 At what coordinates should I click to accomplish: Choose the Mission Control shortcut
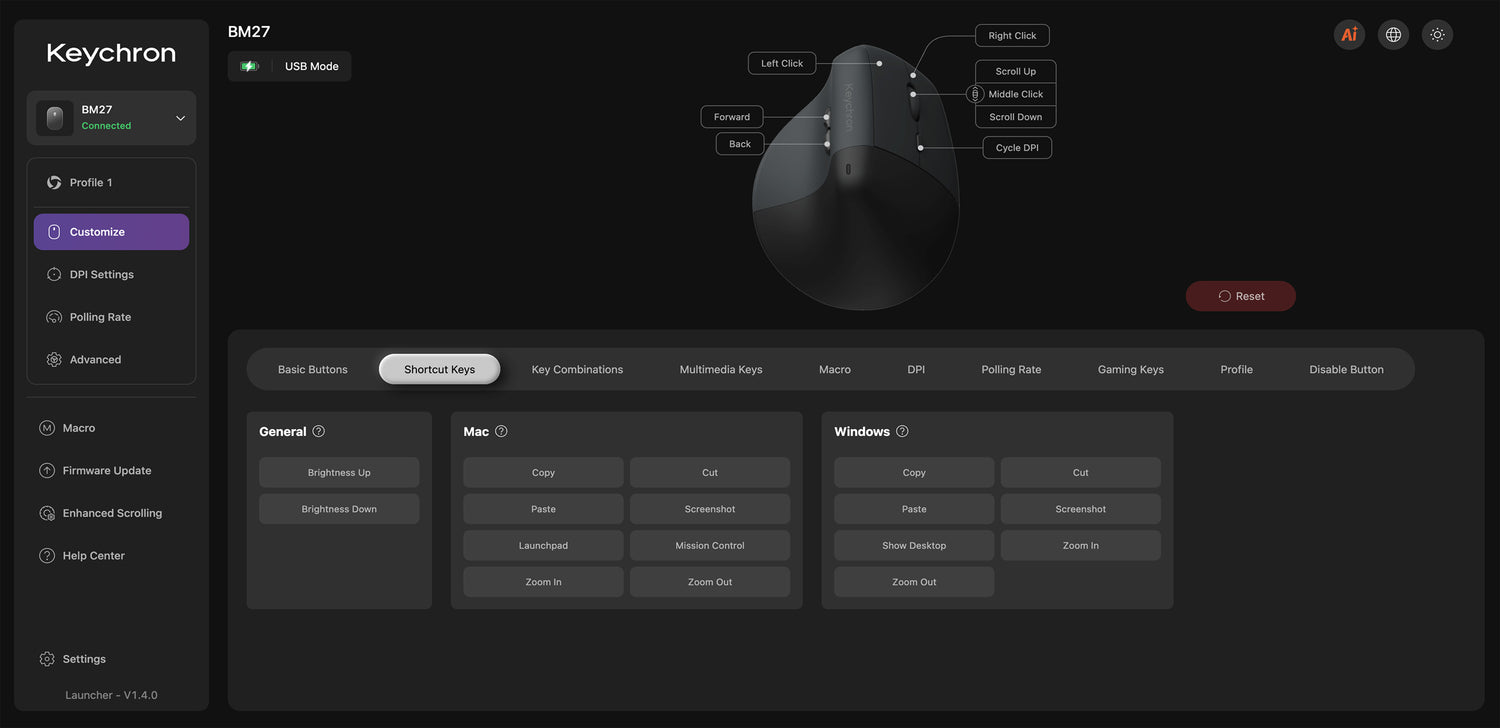pyautogui.click(x=710, y=546)
